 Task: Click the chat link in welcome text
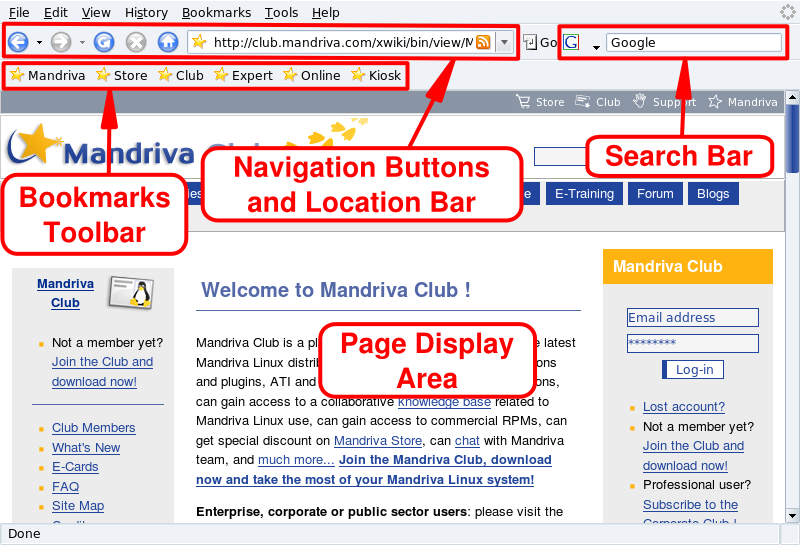(467, 440)
